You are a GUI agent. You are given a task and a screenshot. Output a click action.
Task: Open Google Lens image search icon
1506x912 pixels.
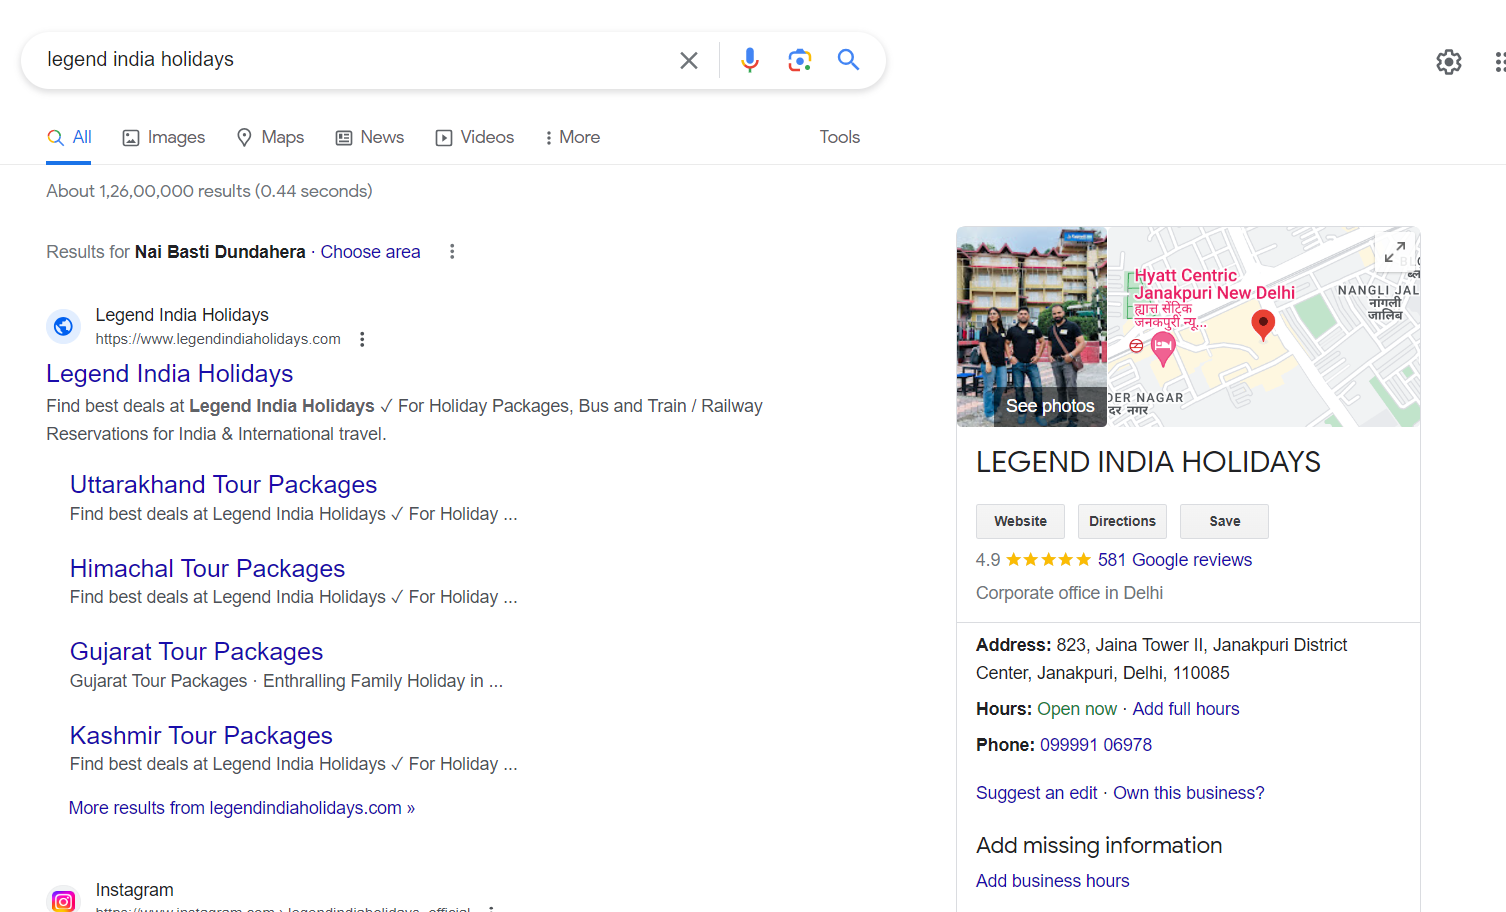click(799, 61)
